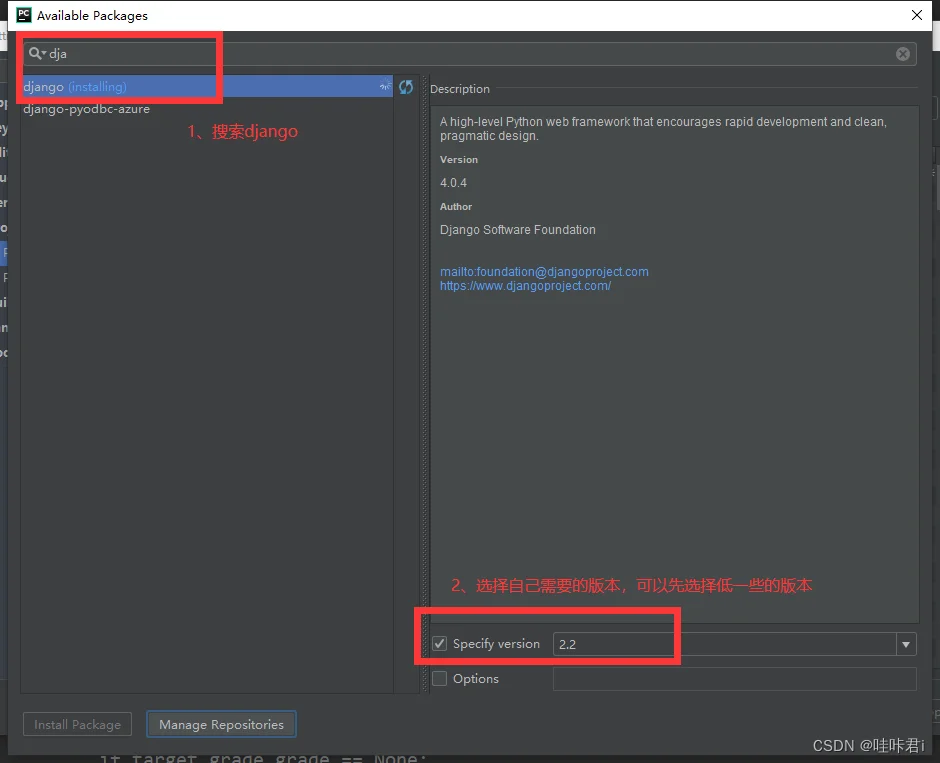The image size is (940, 763).
Task: Click Django Software Foundation author text
Action: [517, 230]
